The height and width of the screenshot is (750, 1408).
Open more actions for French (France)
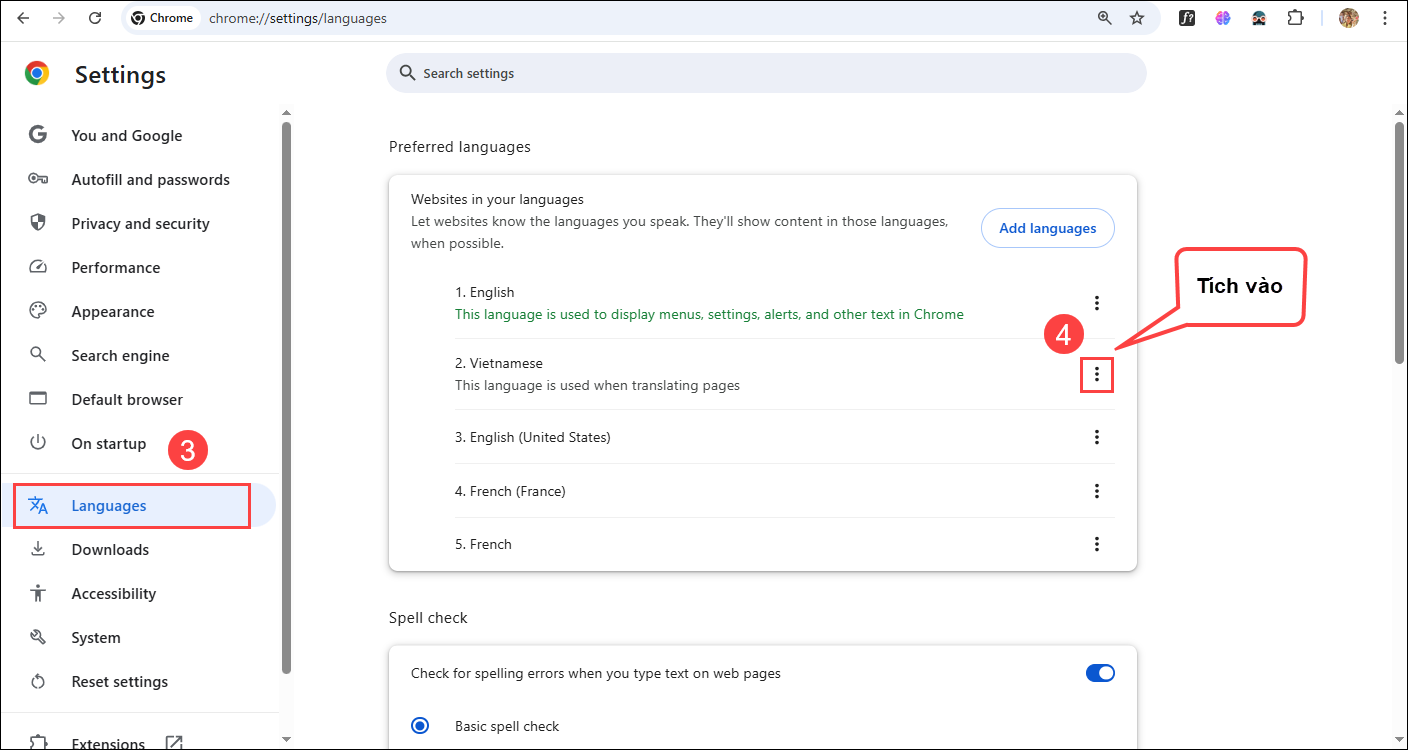pyautogui.click(x=1097, y=491)
